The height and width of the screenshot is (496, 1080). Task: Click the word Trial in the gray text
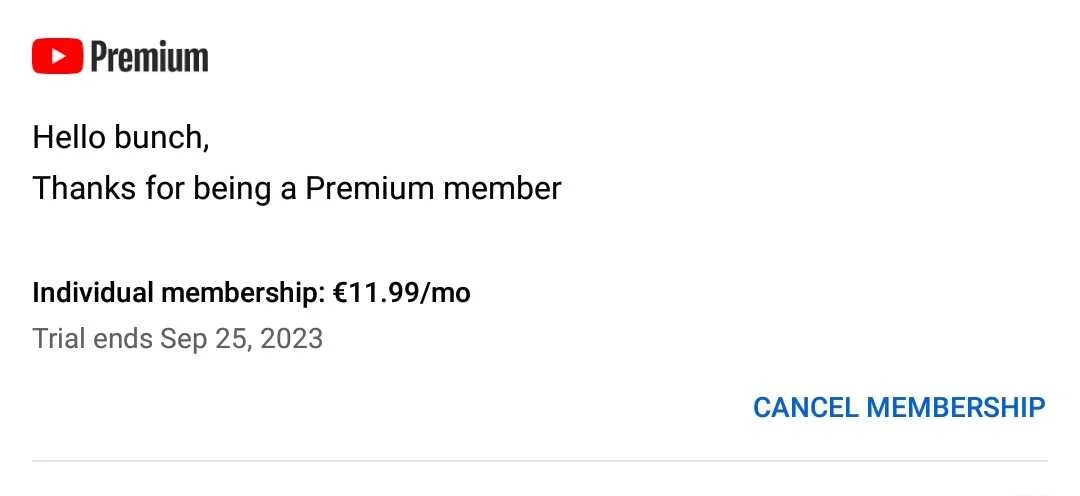(x=59, y=339)
